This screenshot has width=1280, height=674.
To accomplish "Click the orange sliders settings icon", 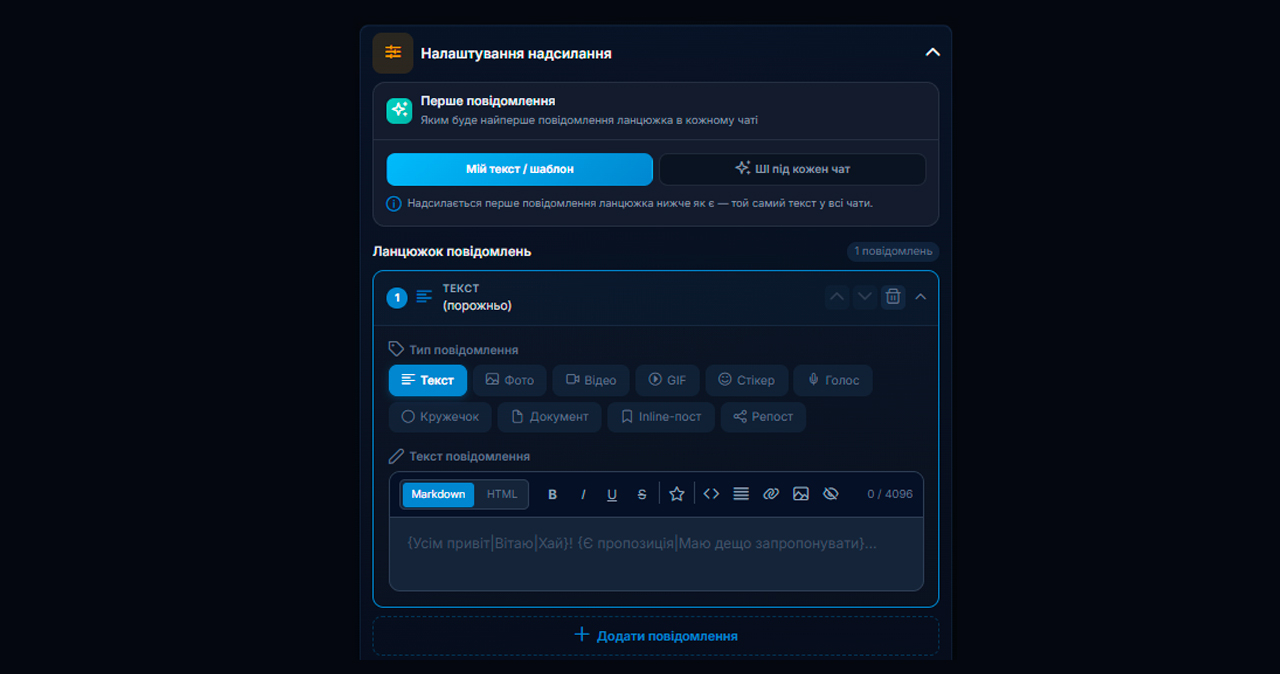I will click(x=393, y=53).
